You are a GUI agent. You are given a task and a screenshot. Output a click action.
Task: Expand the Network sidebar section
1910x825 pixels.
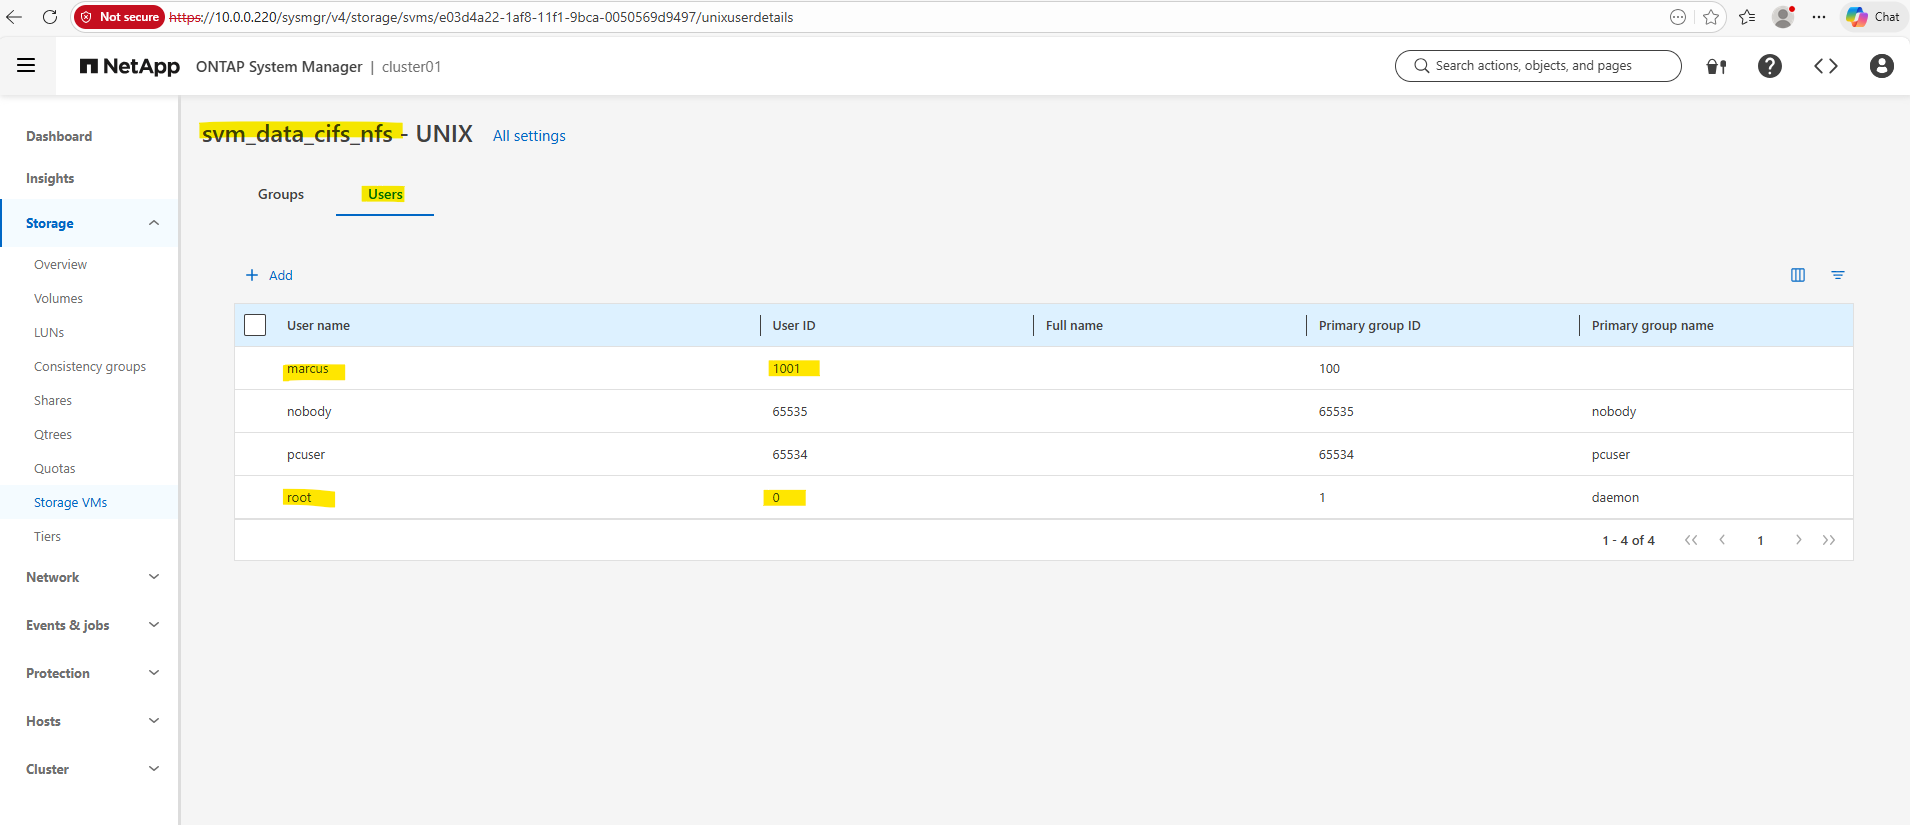pos(153,577)
